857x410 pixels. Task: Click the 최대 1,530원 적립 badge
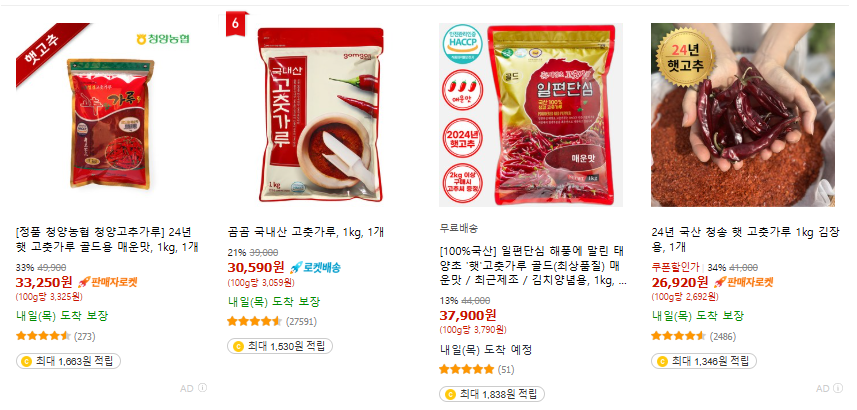pos(280,346)
